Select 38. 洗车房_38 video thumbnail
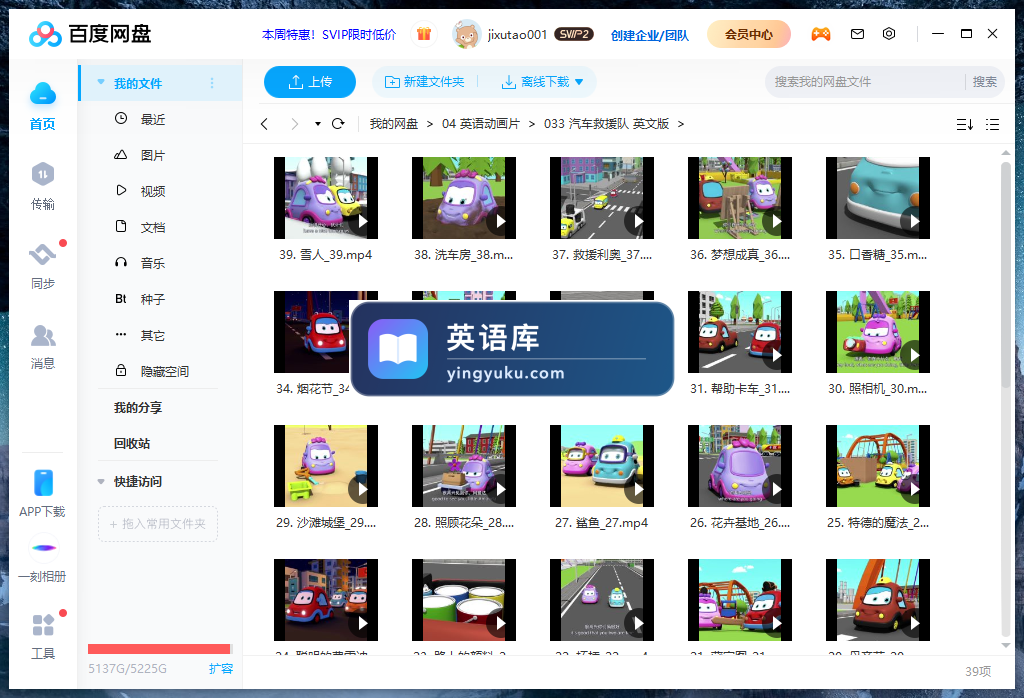Image resolution: width=1024 pixels, height=698 pixels. (464, 197)
